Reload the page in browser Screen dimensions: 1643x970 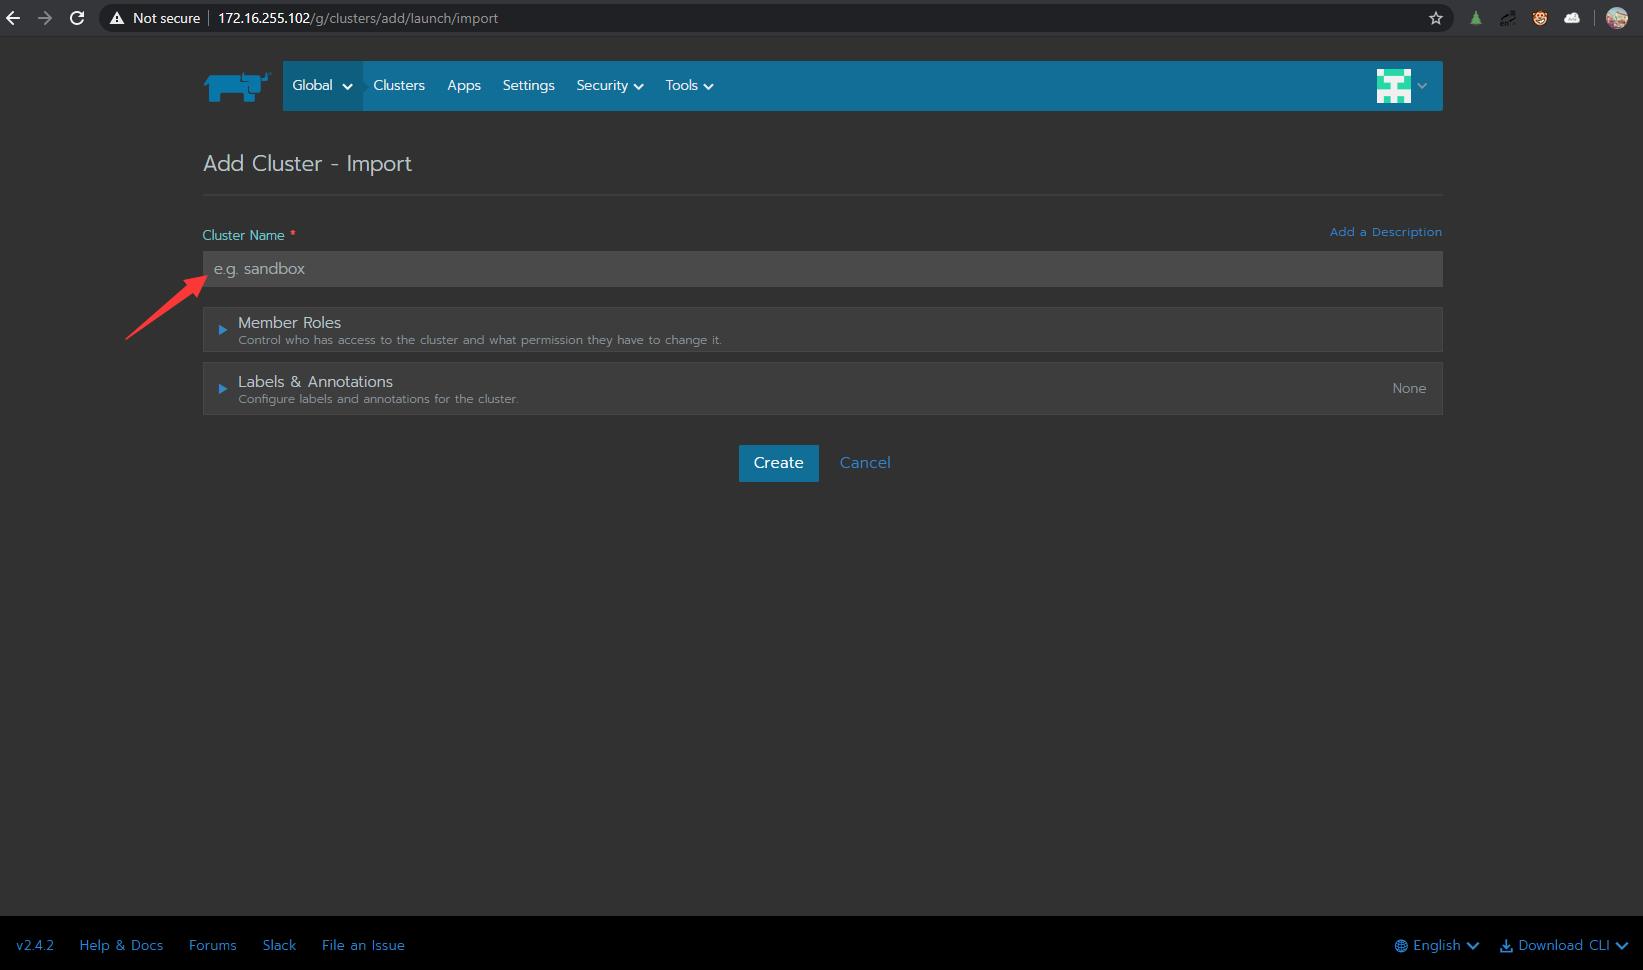77,18
